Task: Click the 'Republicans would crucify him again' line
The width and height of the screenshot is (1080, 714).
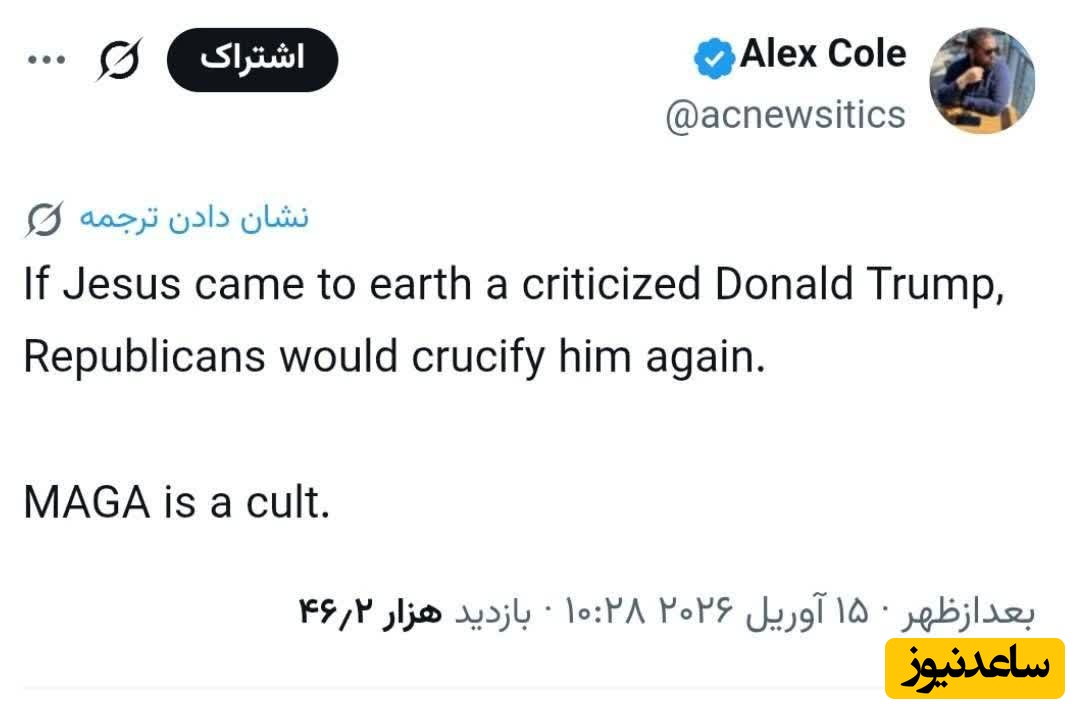Action: click(x=394, y=357)
